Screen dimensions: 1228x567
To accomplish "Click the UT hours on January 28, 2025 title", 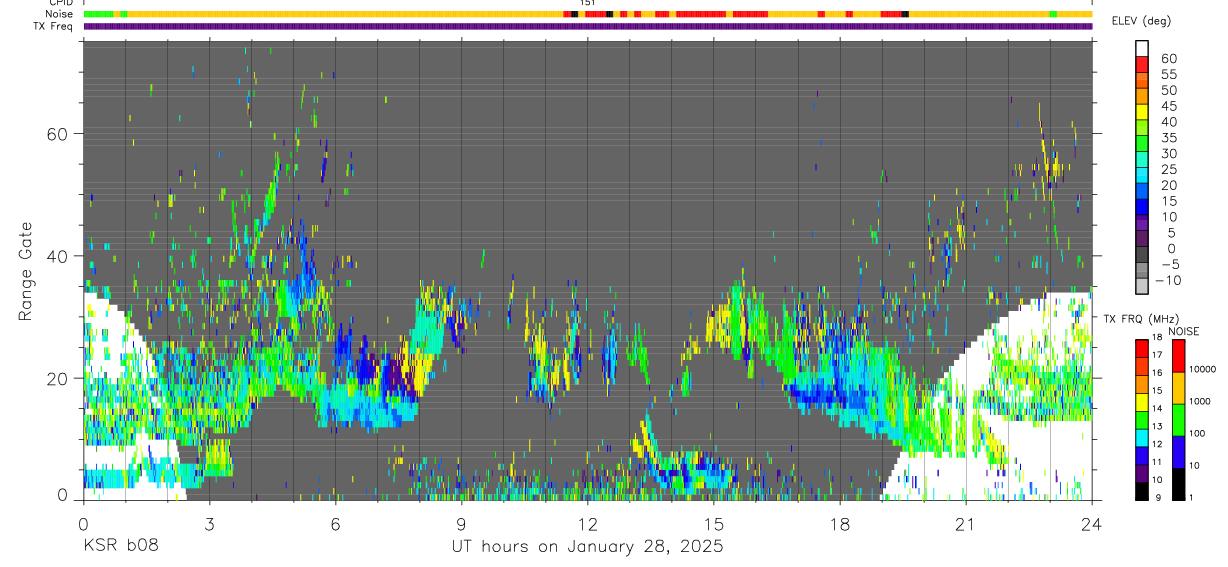I will (587, 548).
